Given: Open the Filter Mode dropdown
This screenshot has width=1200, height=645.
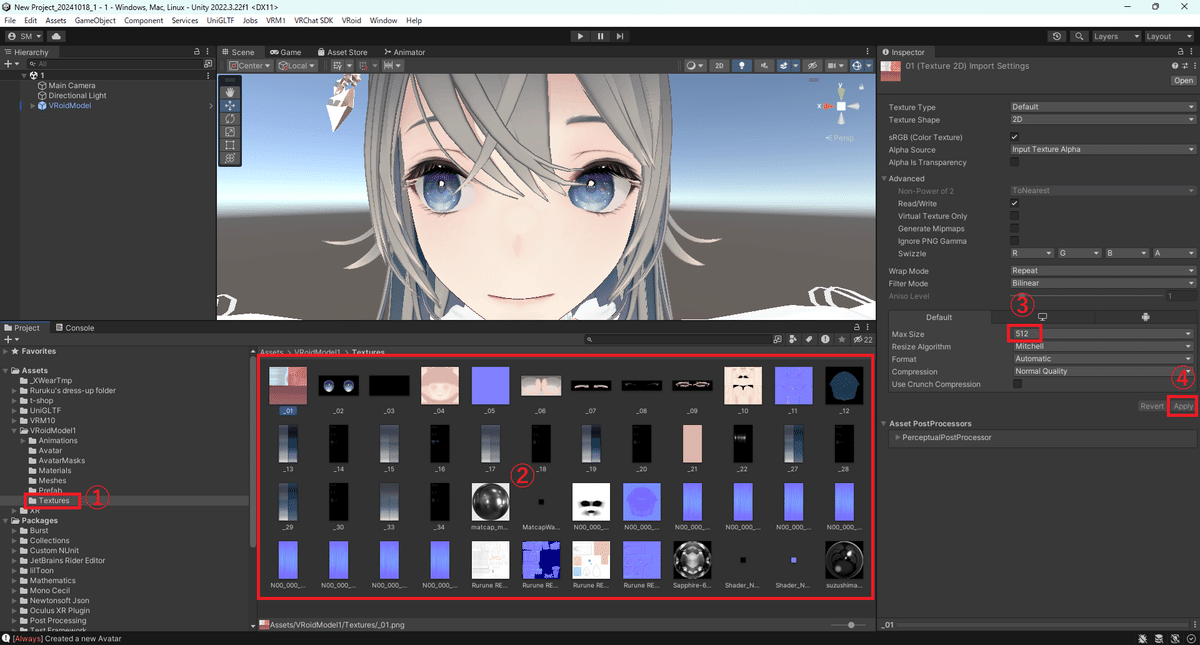Looking at the screenshot, I should tap(1103, 284).
